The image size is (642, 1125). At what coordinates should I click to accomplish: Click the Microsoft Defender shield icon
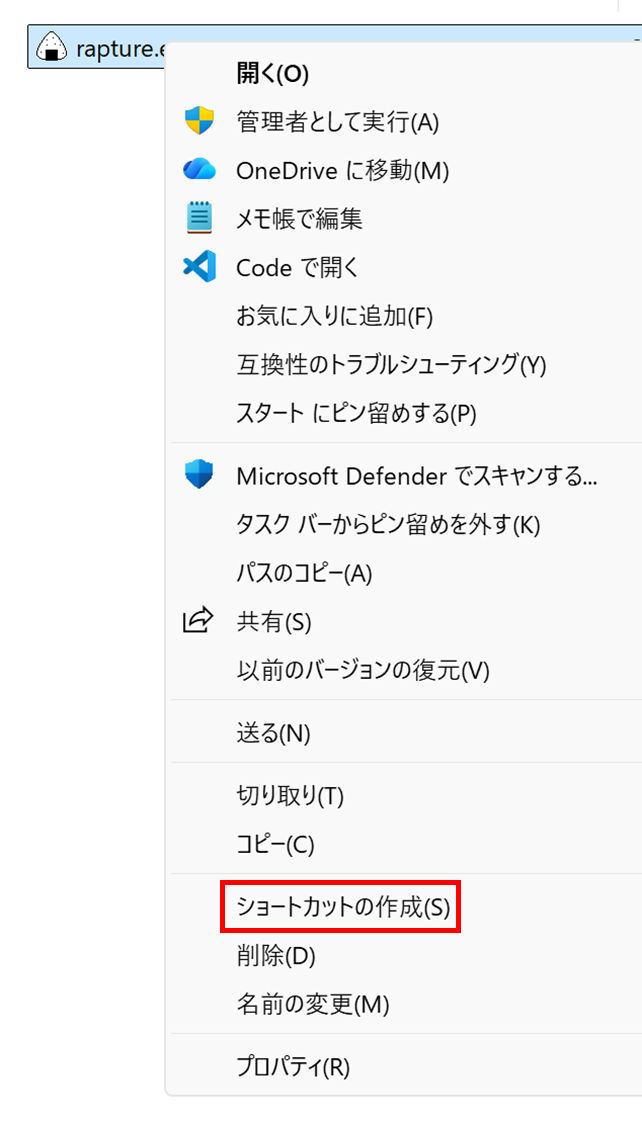point(199,475)
